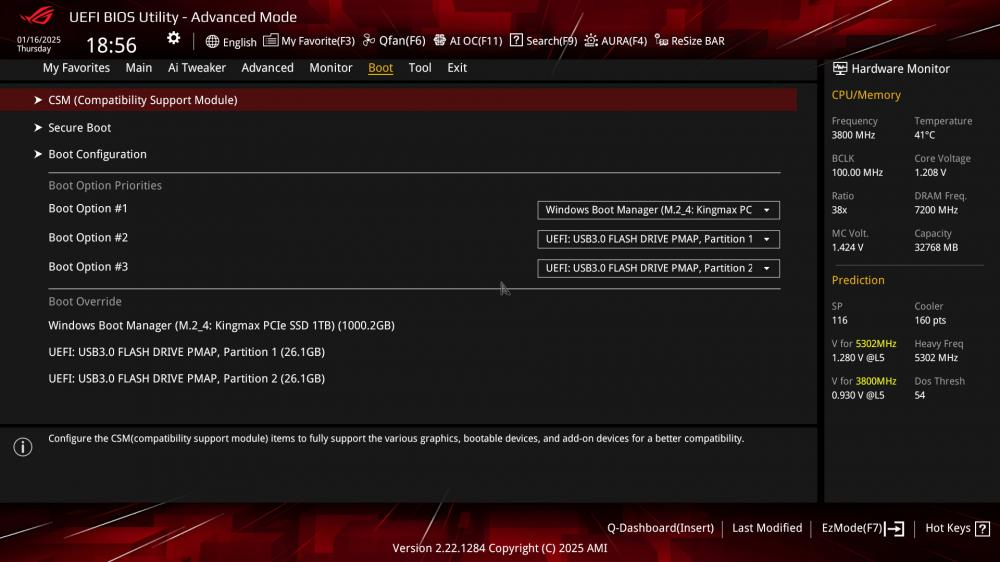Open the Advanced tab

click(267, 68)
